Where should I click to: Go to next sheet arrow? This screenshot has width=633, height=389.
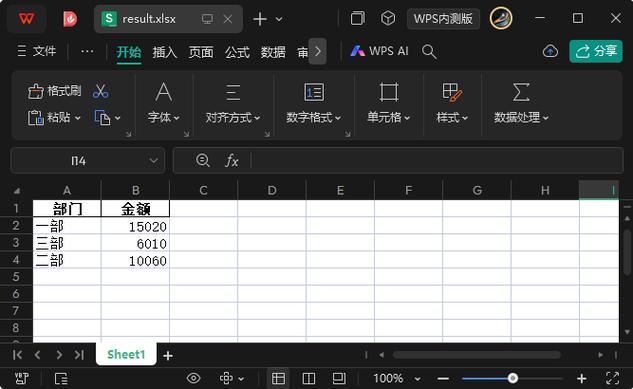tap(59, 355)
